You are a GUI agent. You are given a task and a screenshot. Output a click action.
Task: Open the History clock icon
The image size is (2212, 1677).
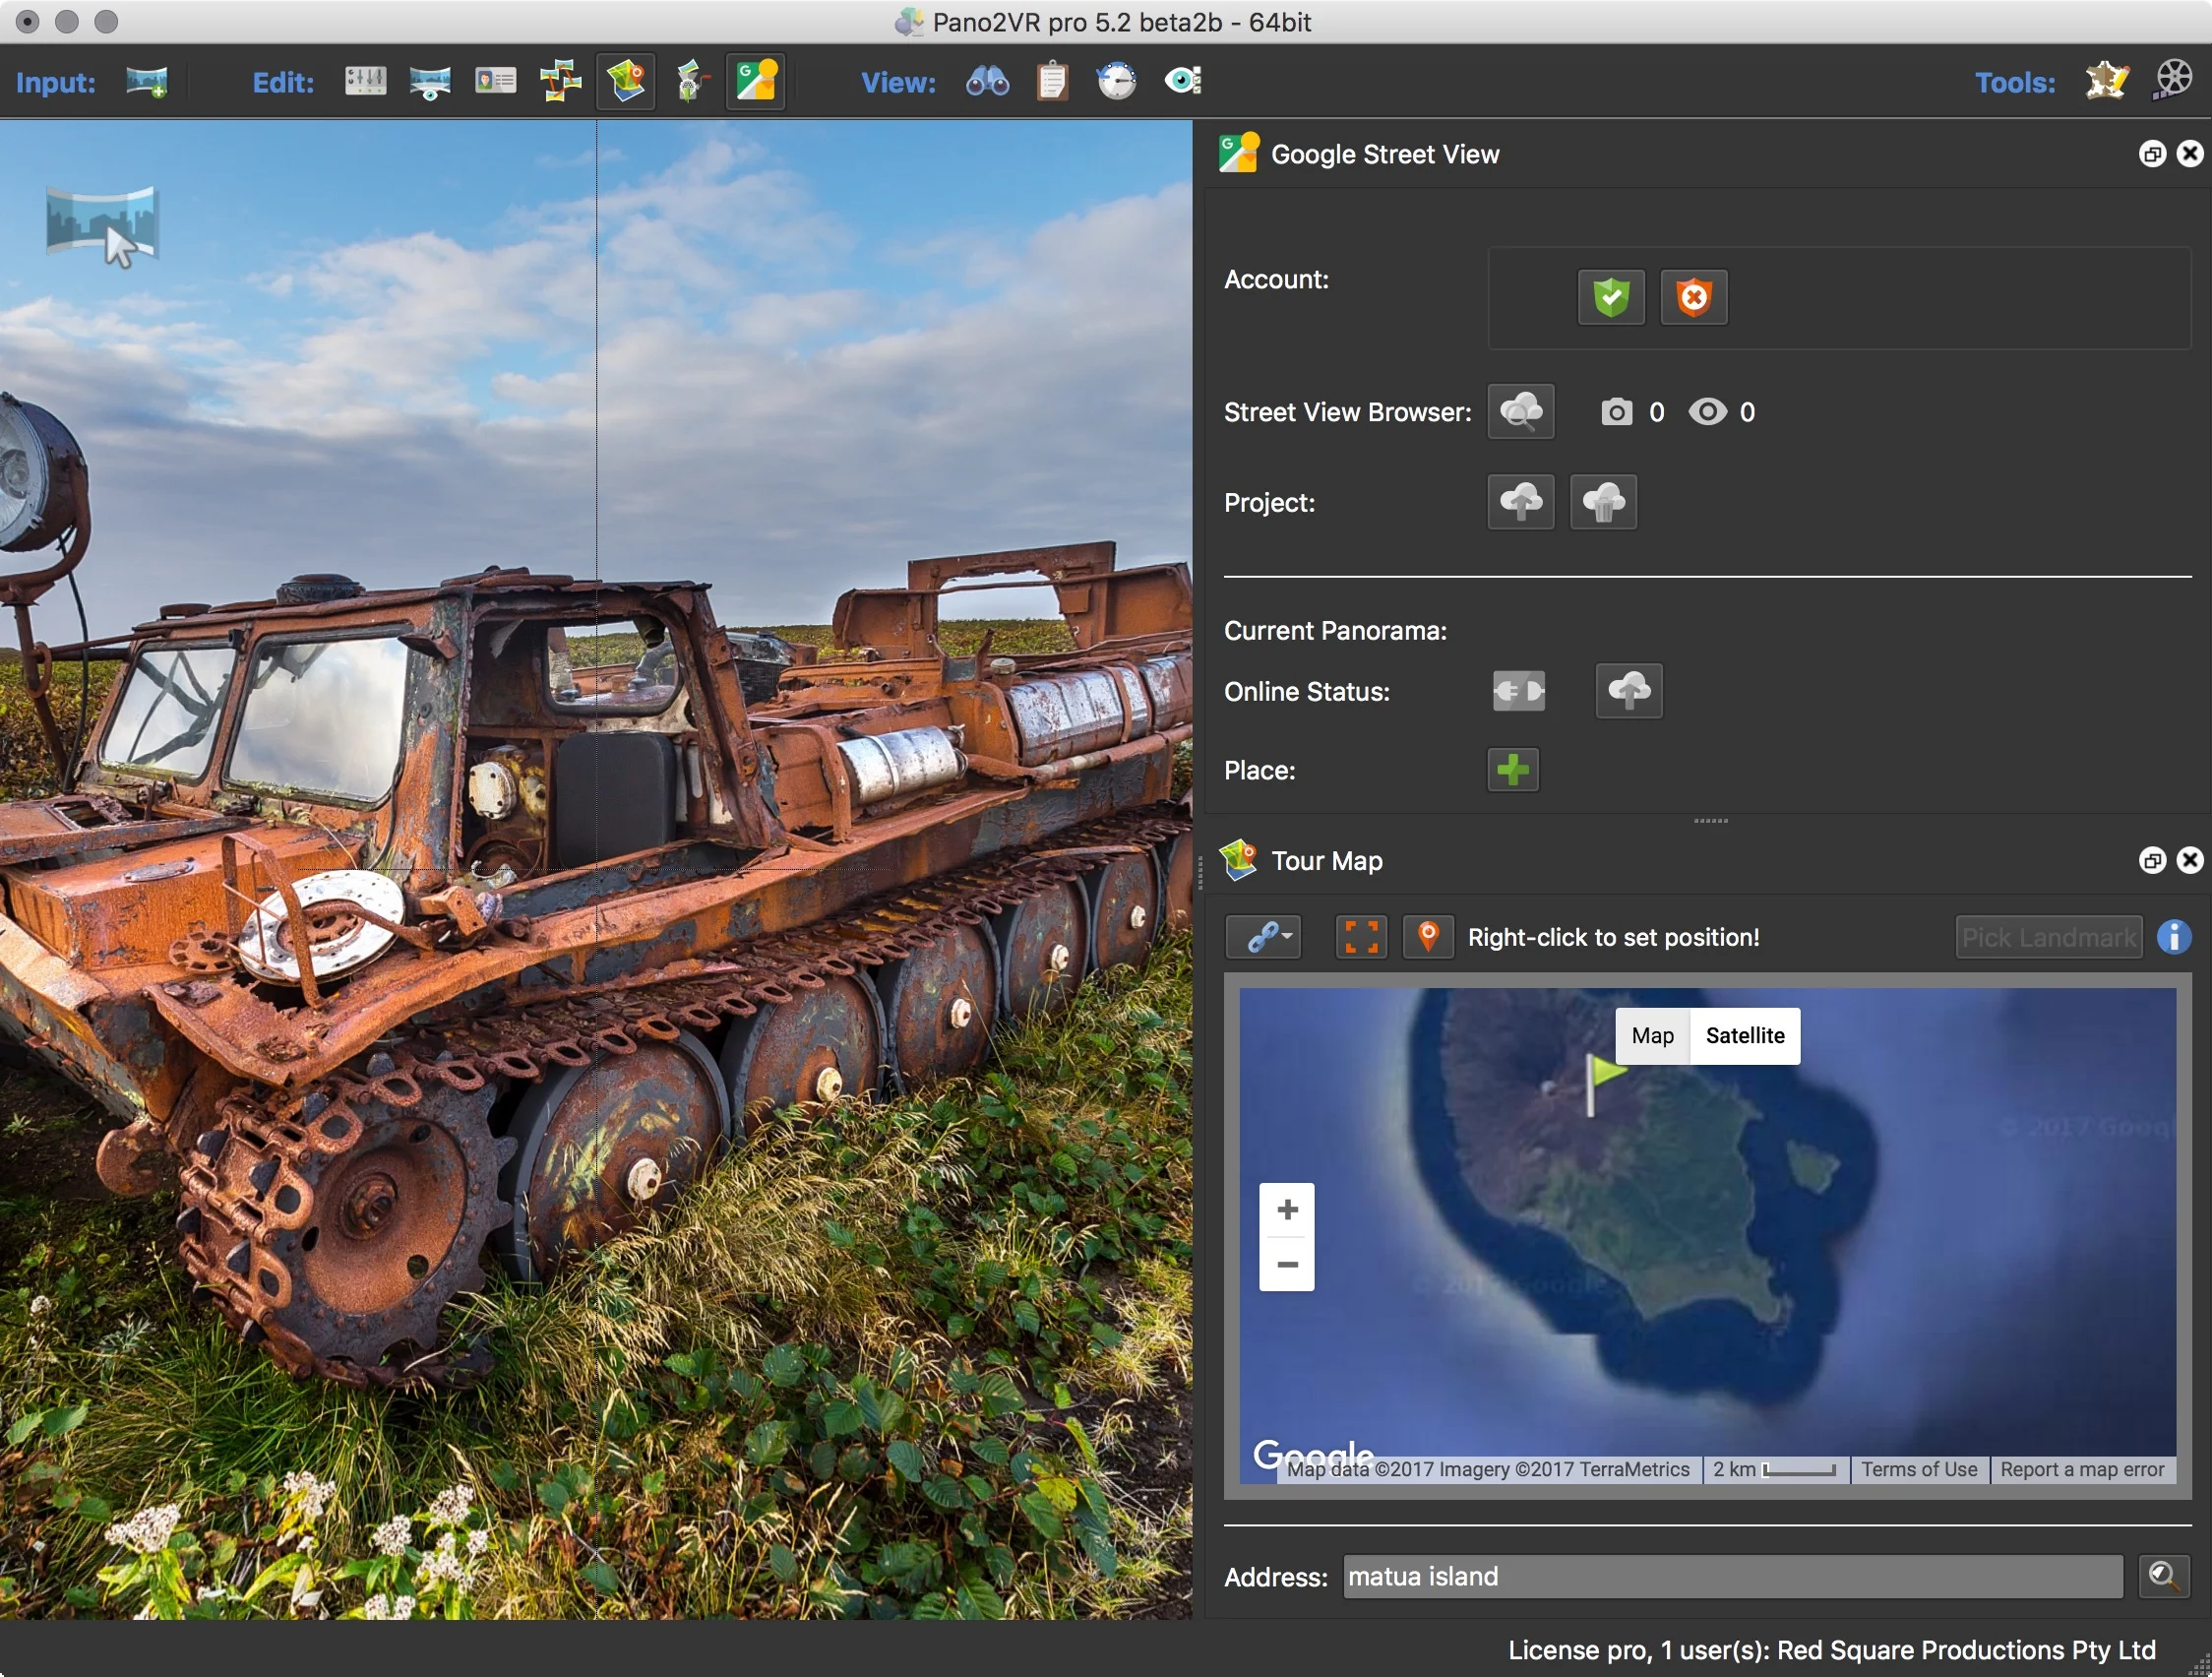tap(1116, 82)
